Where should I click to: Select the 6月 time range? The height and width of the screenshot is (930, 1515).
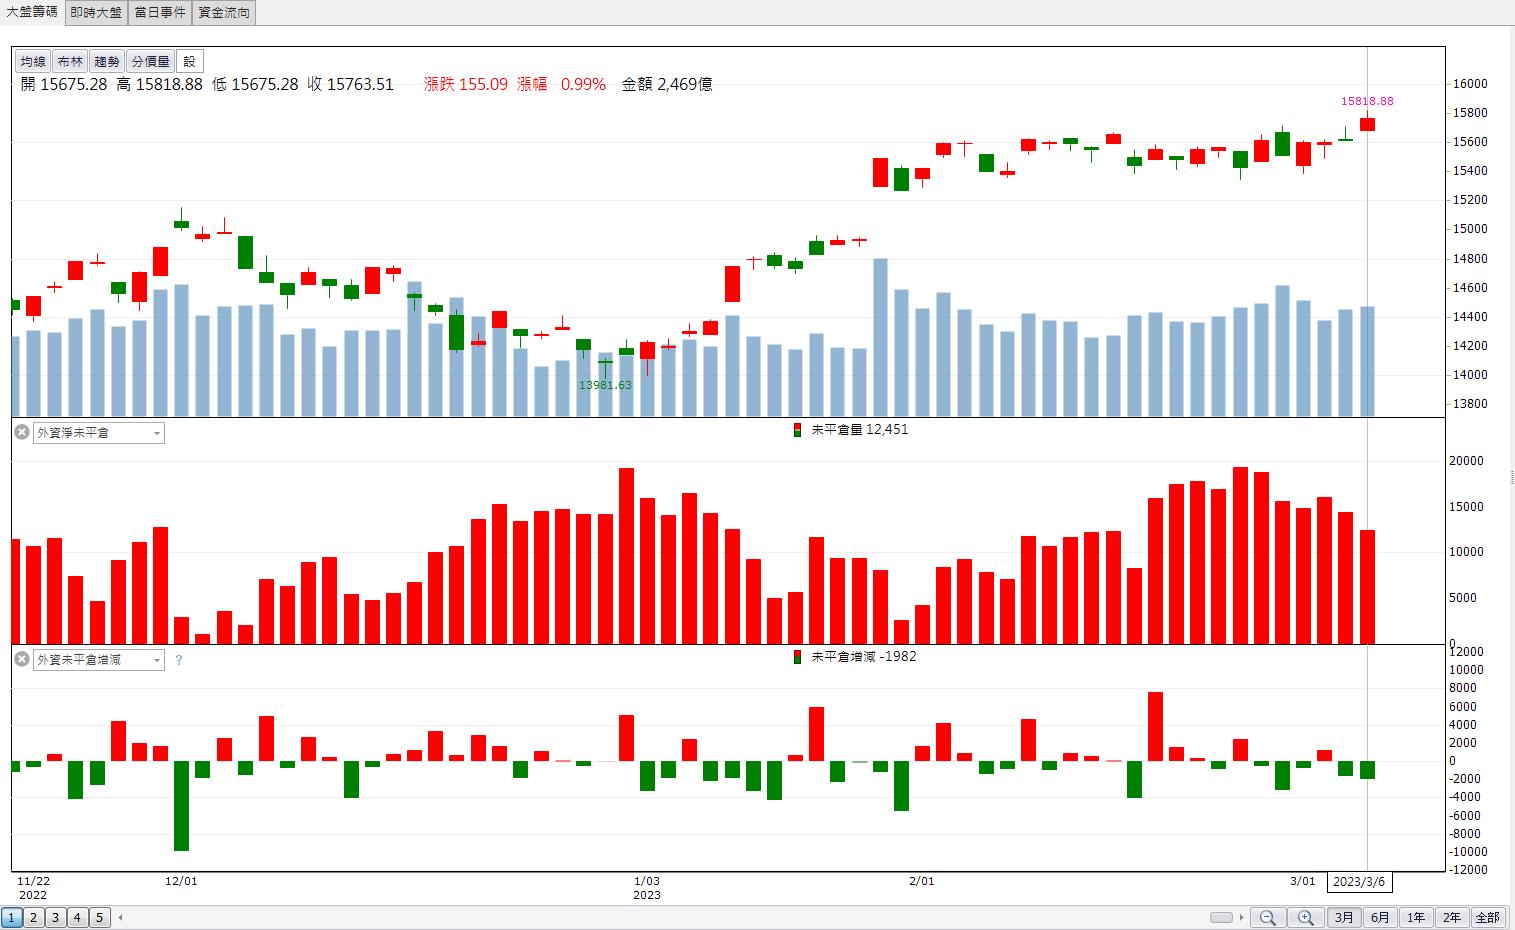point(1380,917)
